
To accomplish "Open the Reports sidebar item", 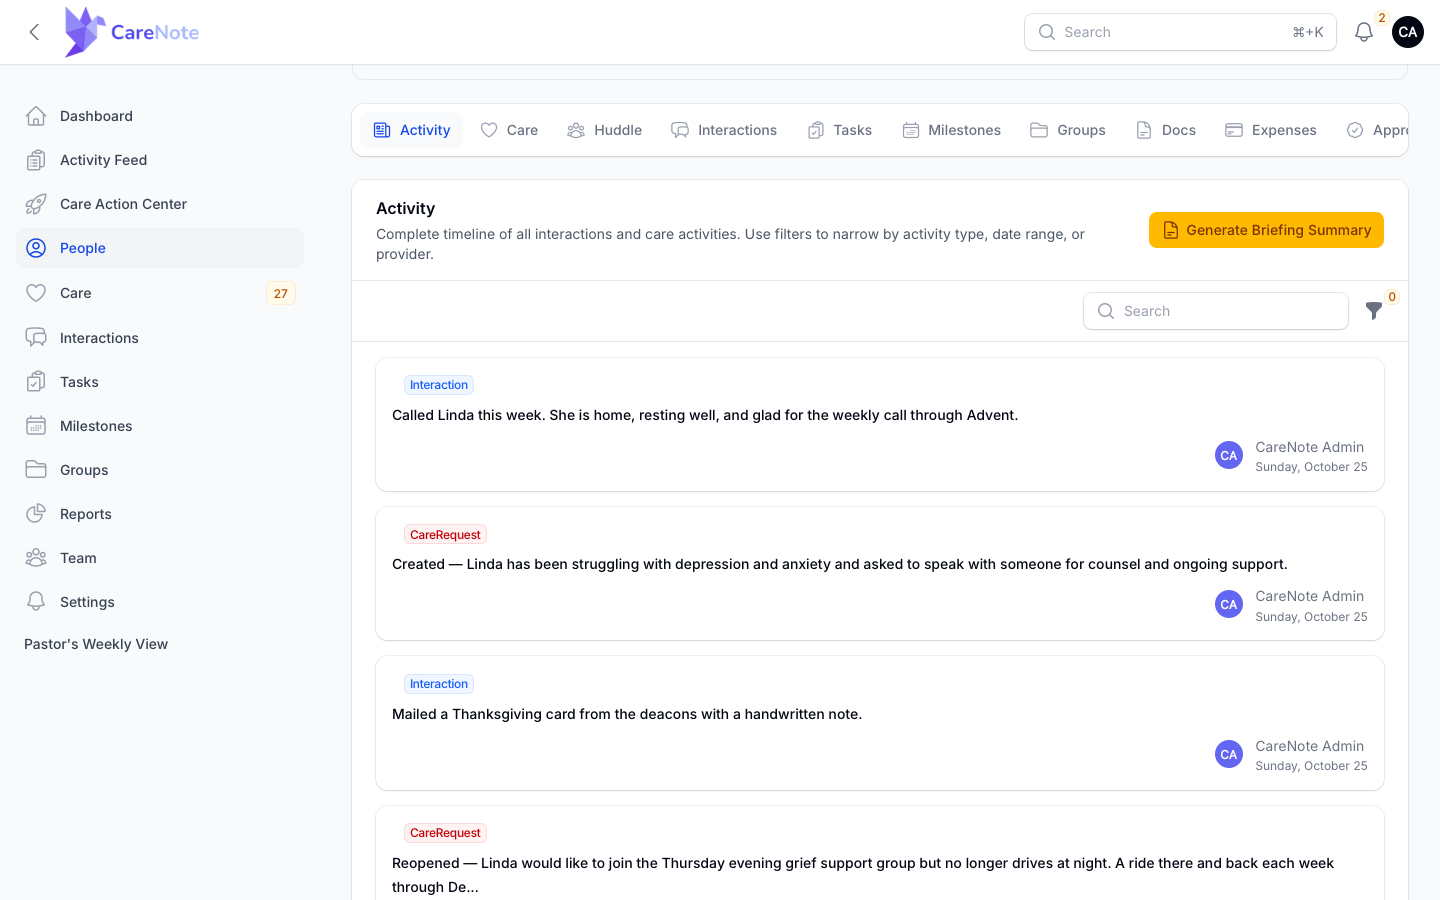I will (x=160, y=514).
